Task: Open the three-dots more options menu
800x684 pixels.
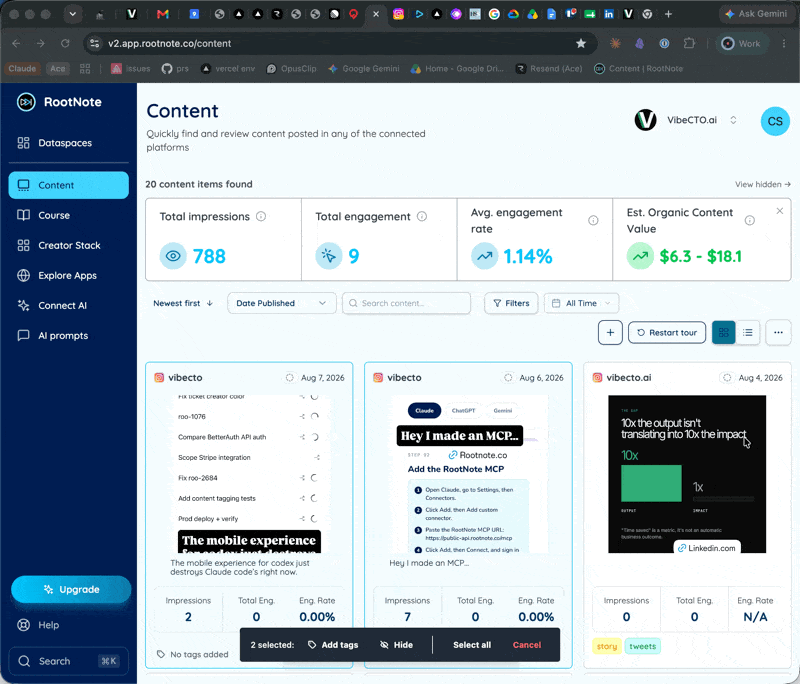Action: coord(778,333)
